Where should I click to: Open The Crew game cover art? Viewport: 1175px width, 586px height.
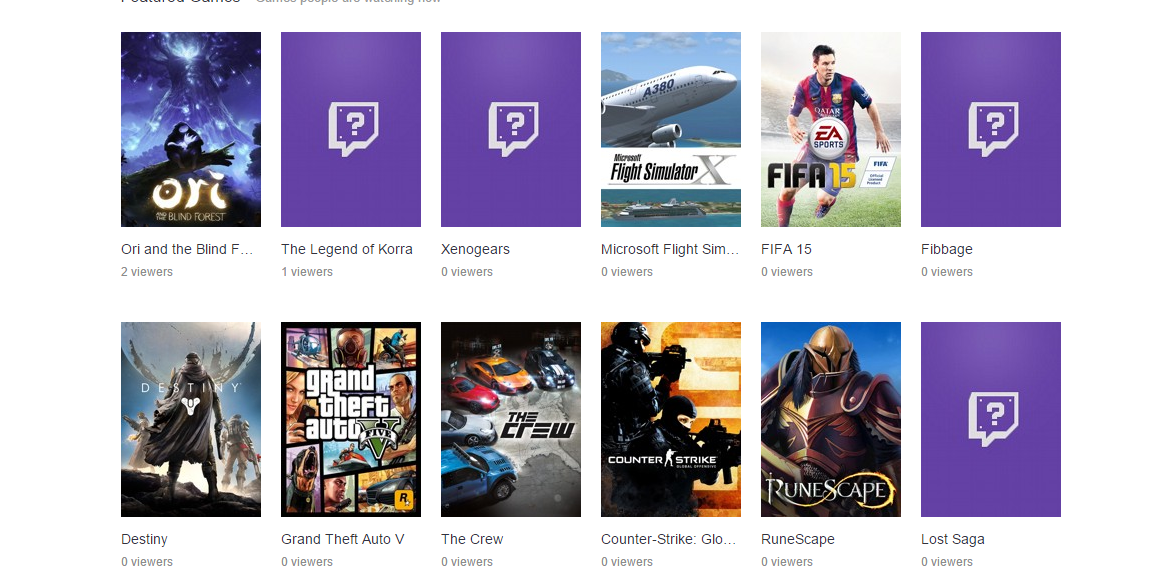[x=511, y=419]
